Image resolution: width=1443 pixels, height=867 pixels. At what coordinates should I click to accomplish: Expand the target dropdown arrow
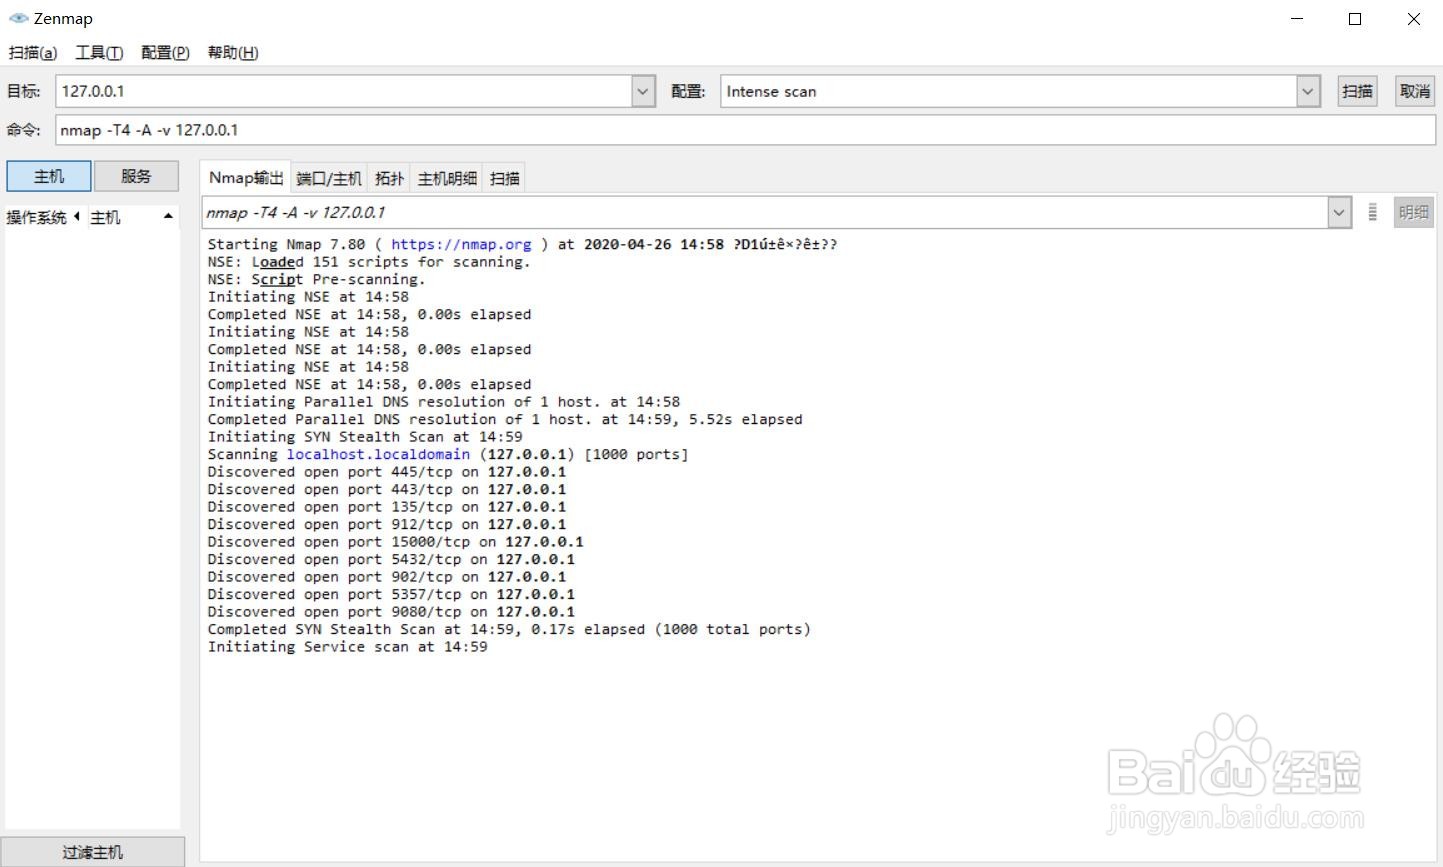tap(644, 91)
